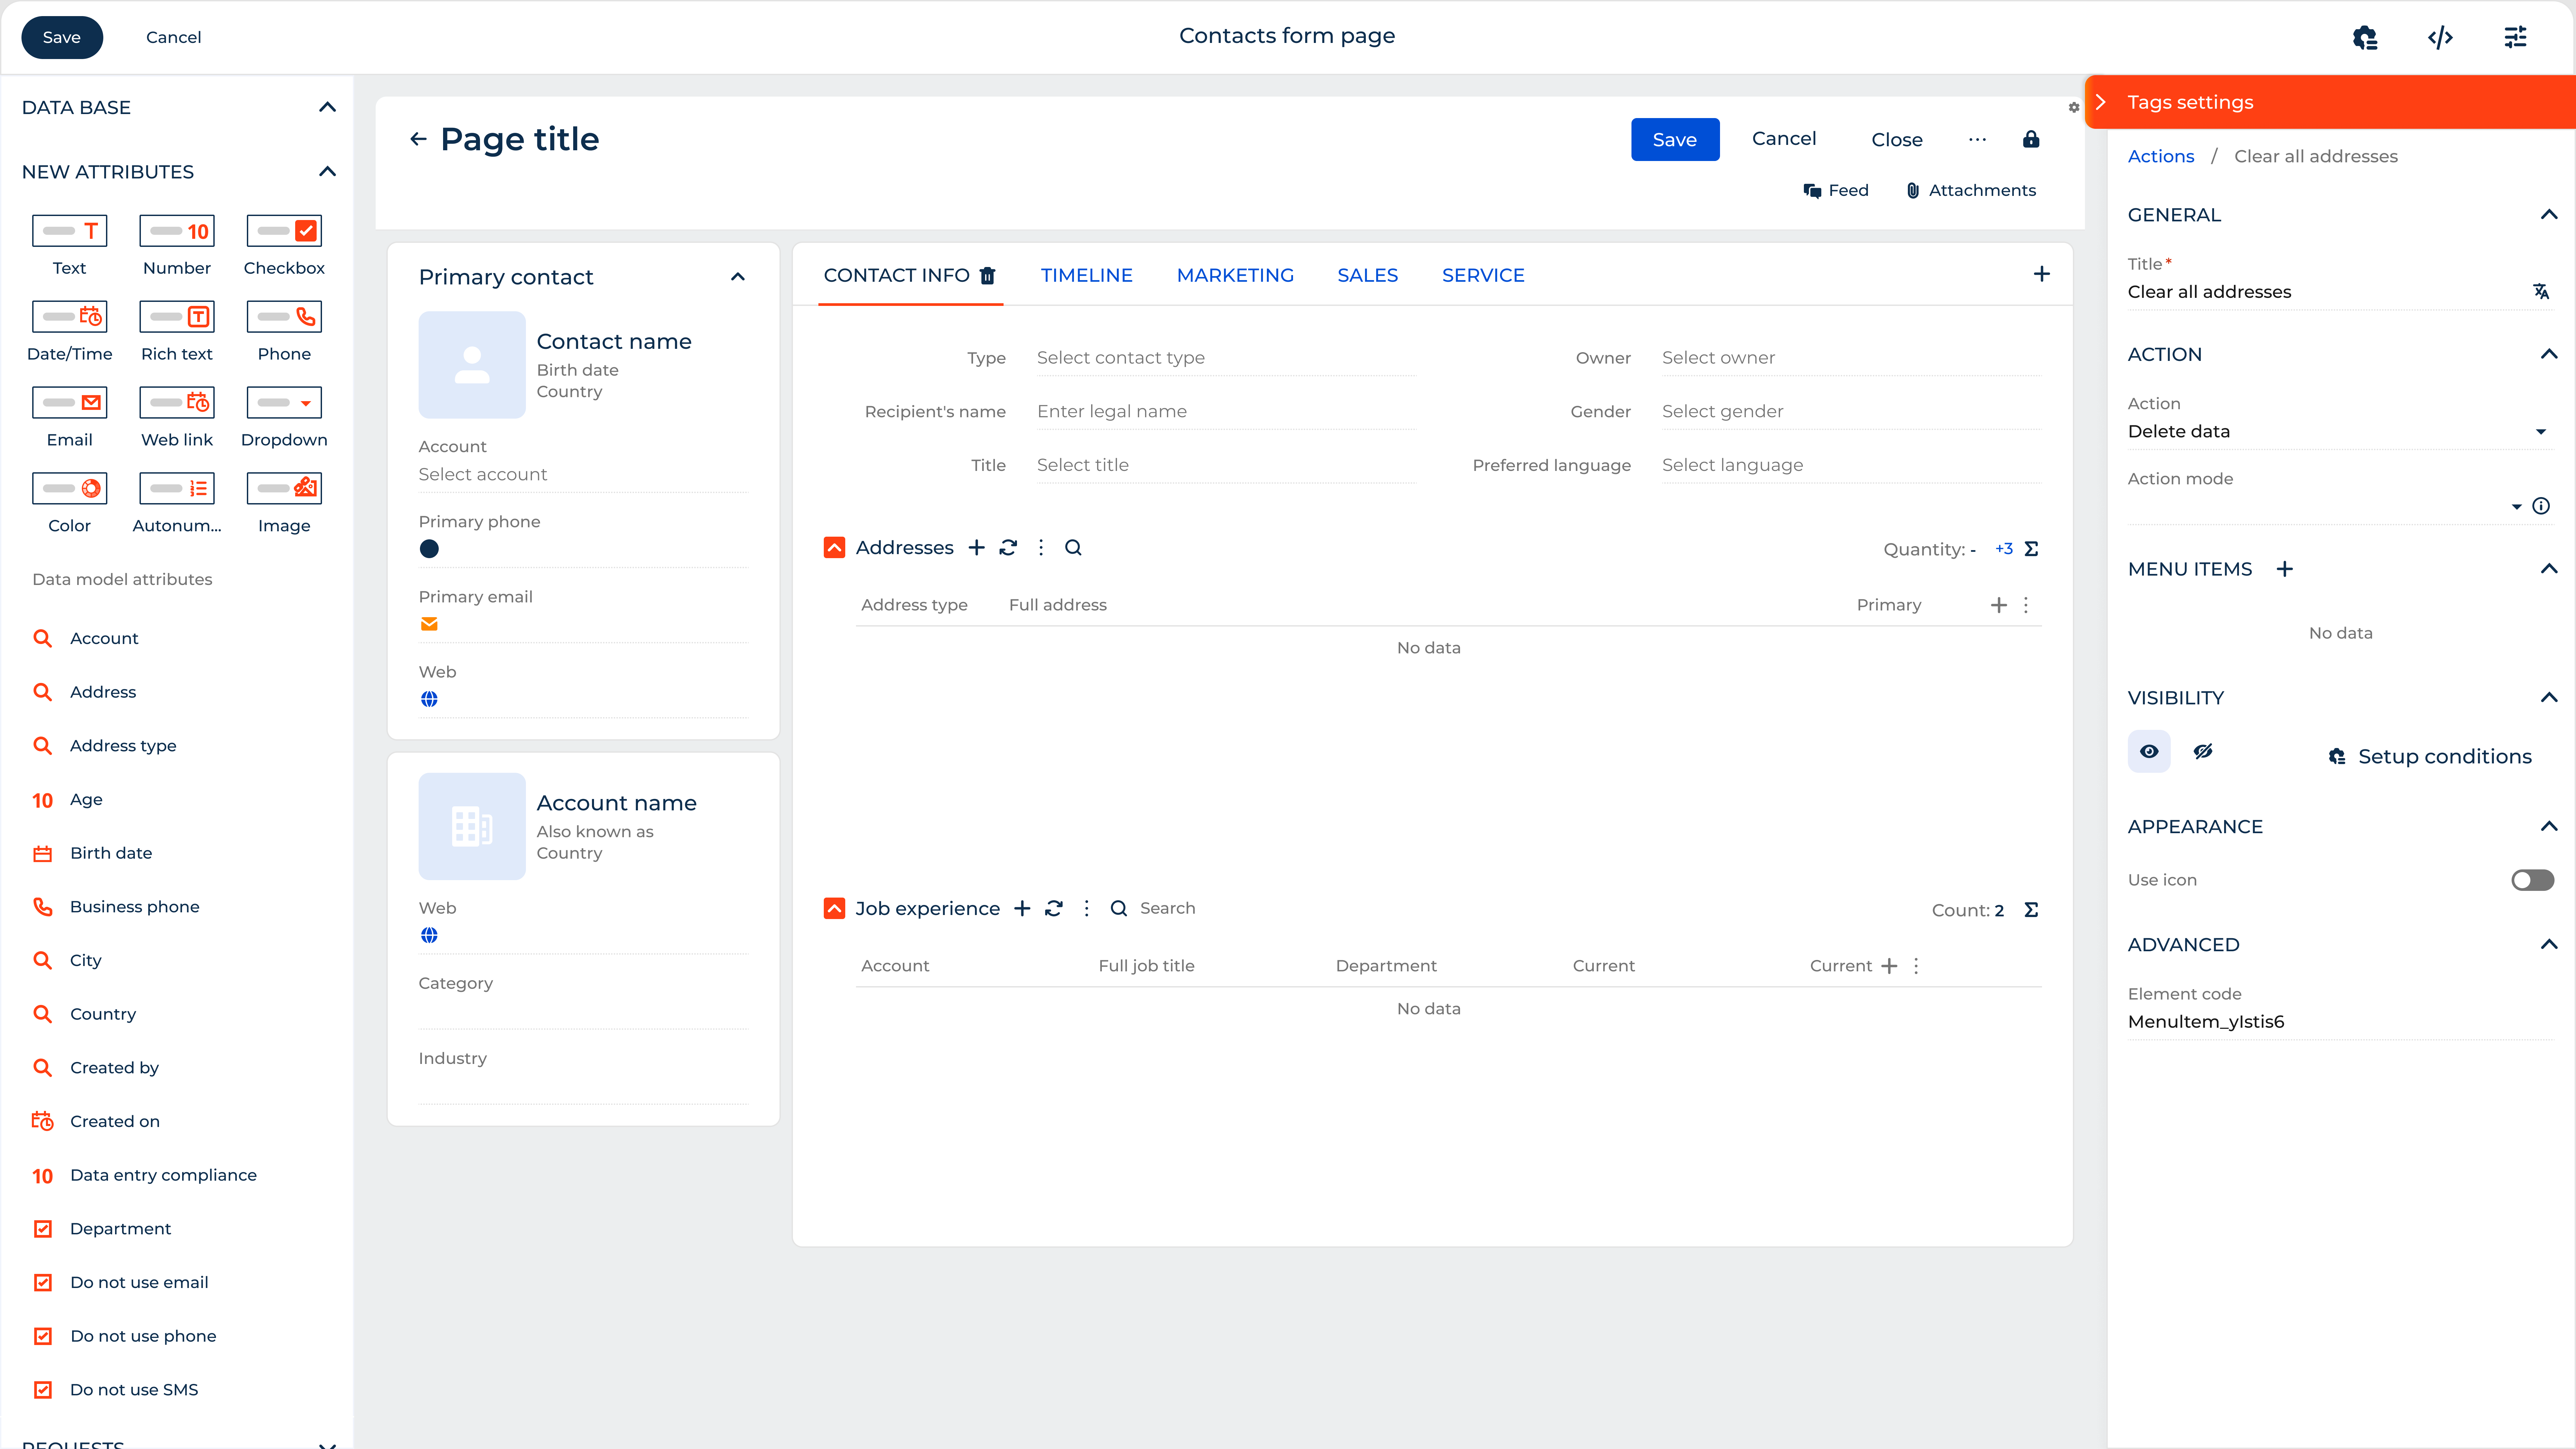This screenshot has height=1449, width=2576.
Task: Refresh the Addresses list
Action: [1008, 547]
